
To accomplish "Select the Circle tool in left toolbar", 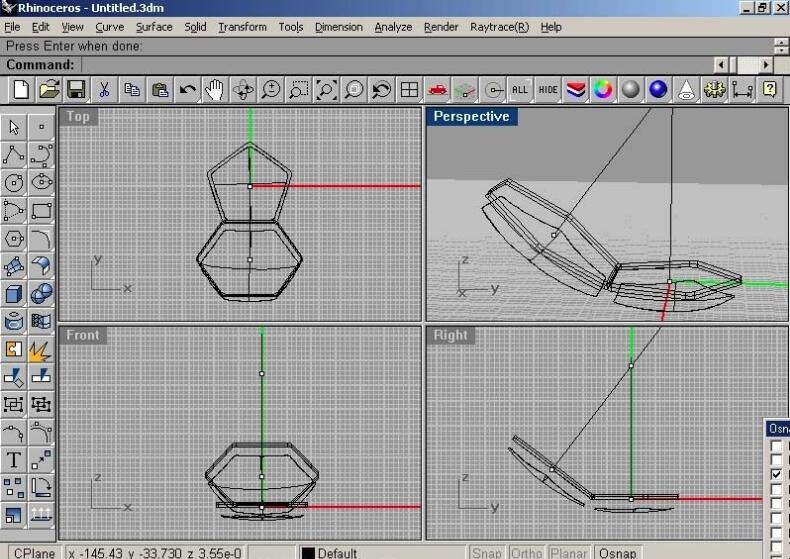I will 14,182.
